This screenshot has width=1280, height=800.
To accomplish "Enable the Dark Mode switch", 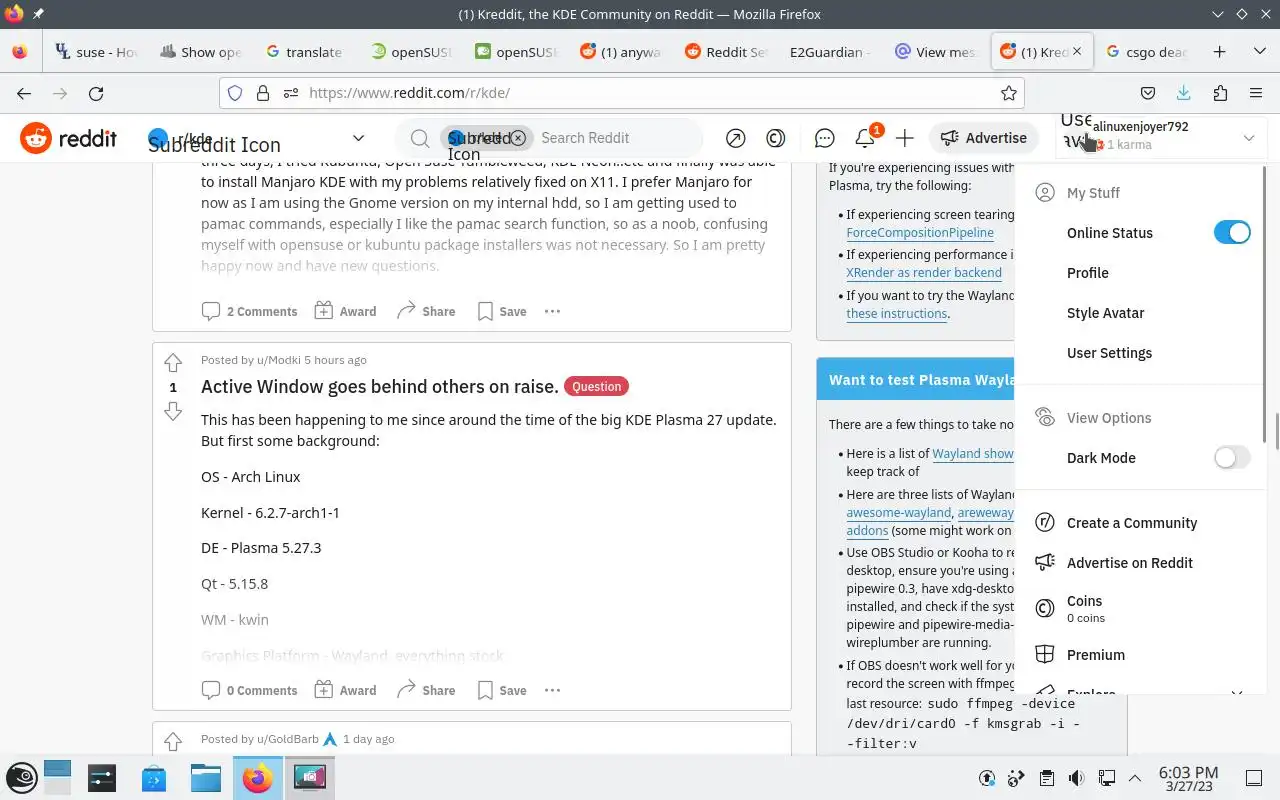I will (x=1232, y=458).
